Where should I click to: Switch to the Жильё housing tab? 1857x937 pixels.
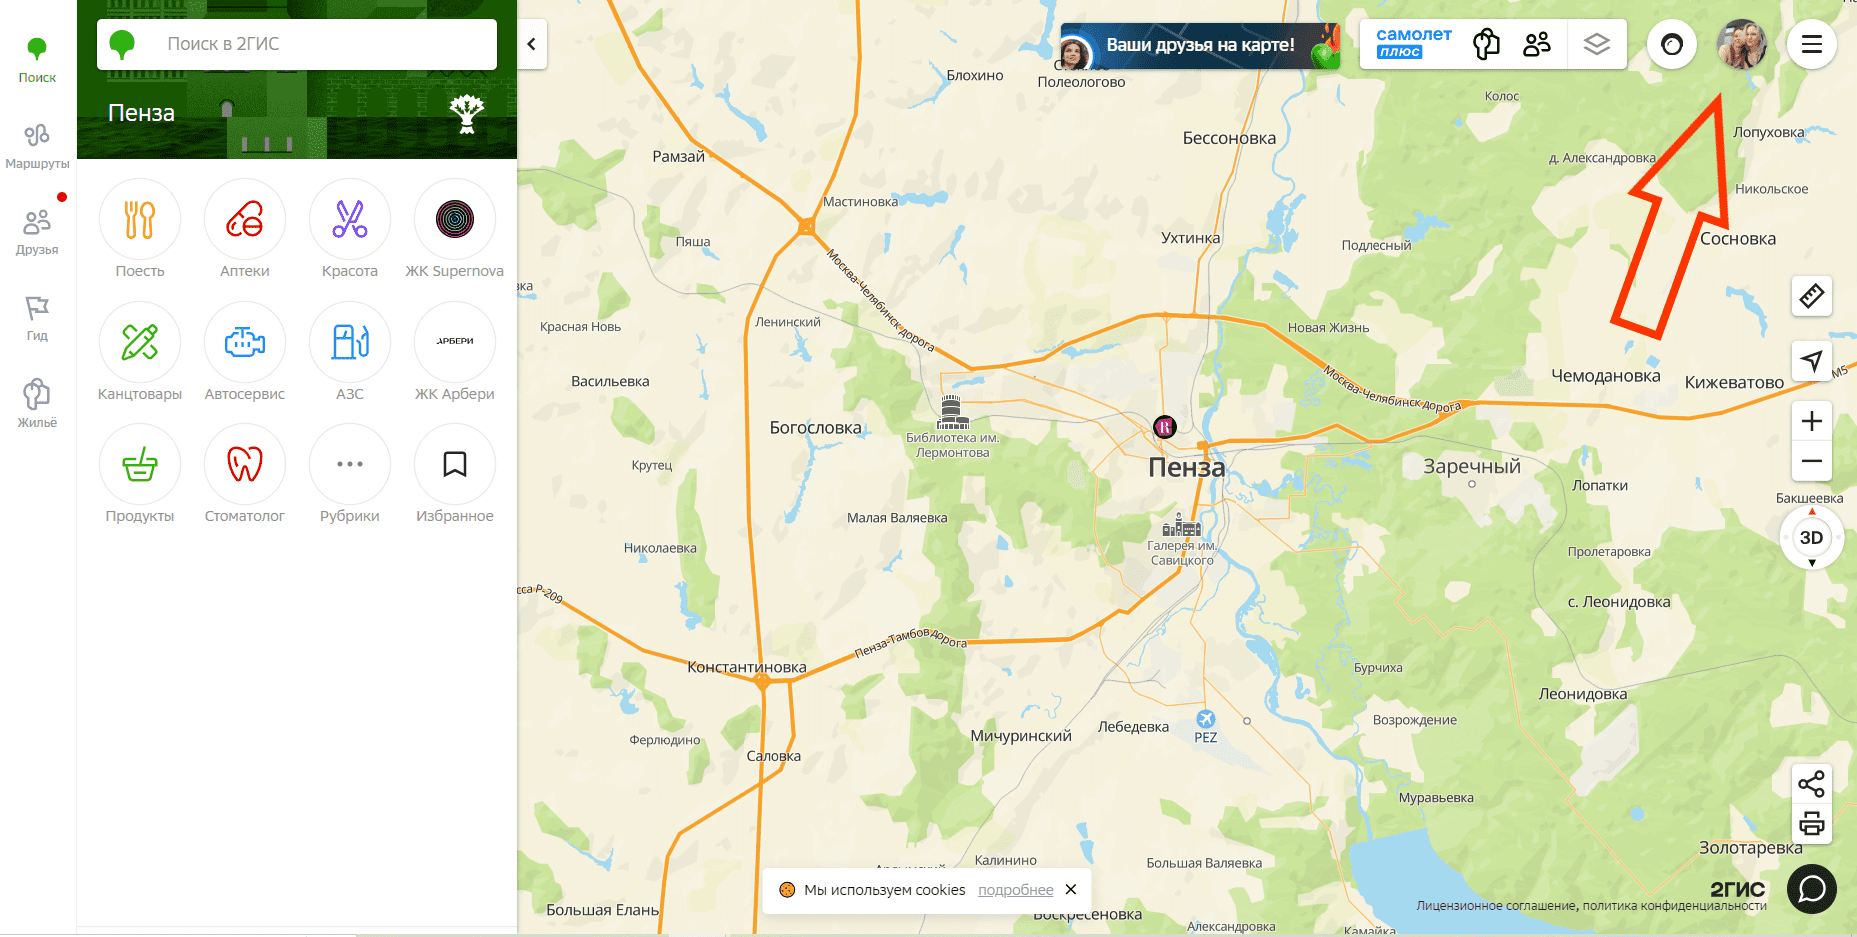[x=37, y=404]
